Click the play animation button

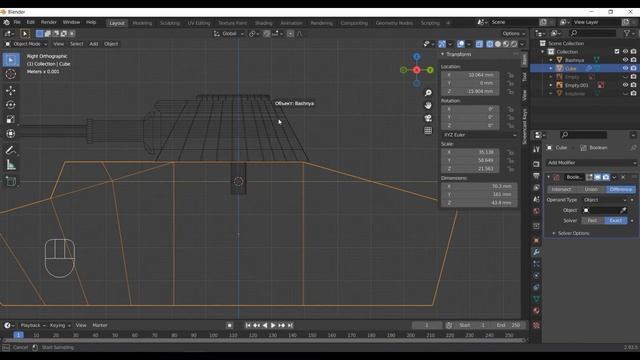[x=273, y=325]
